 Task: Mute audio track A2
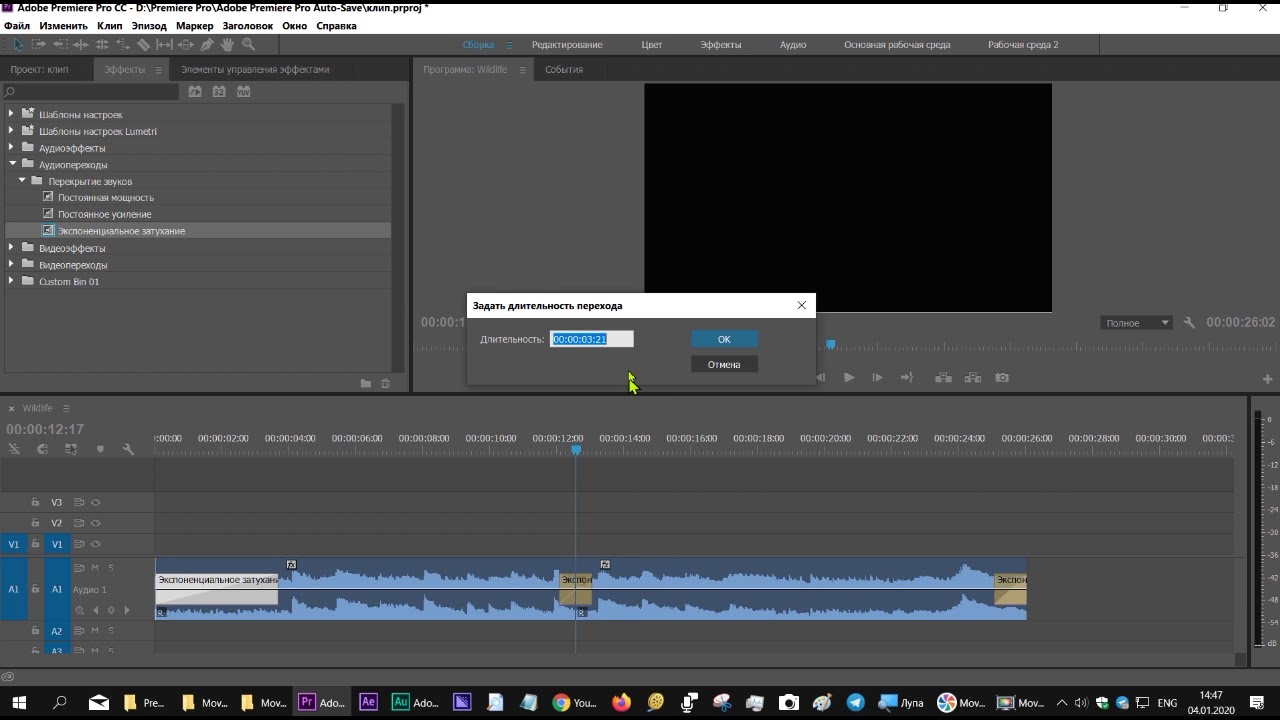(95, 631)
